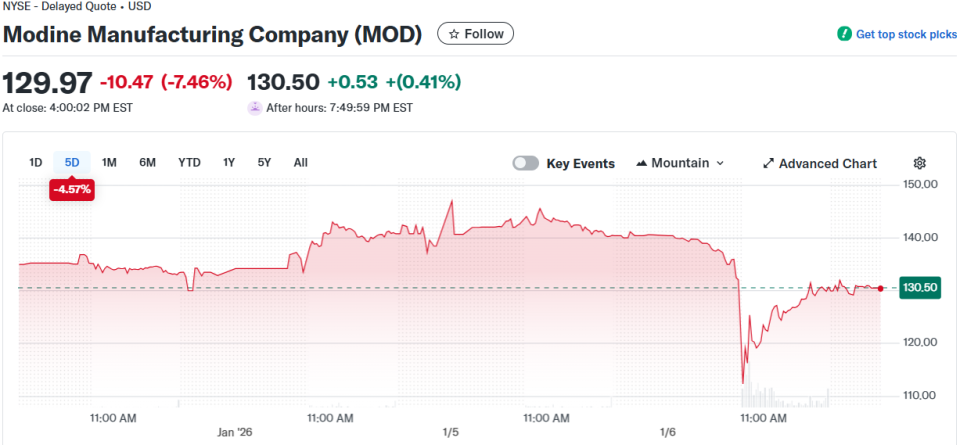Click the 130.50 current price label
Screen dimensions: 960x445
point(920,288)
